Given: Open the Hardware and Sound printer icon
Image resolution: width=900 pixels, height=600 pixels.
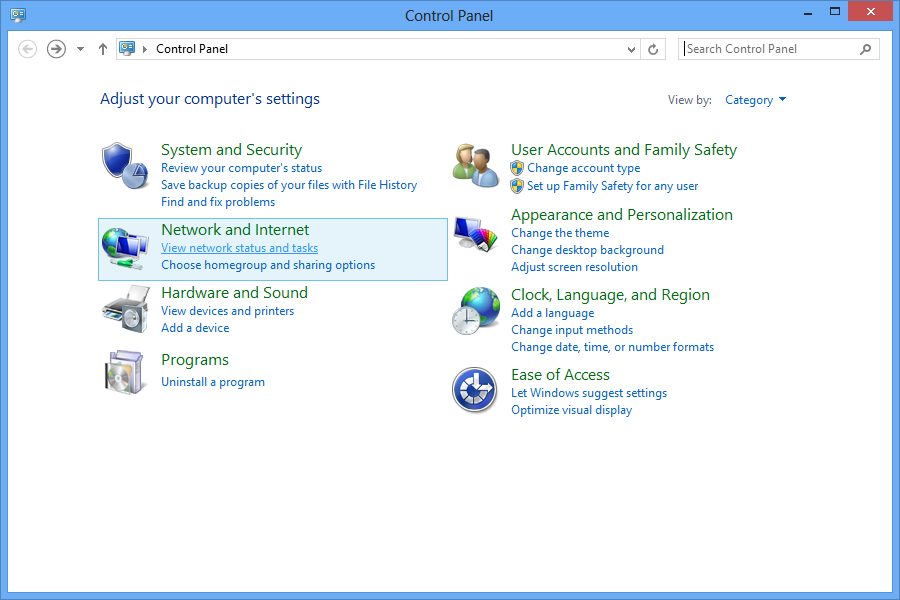Looking at the screenshot, I should pos(126,309).
